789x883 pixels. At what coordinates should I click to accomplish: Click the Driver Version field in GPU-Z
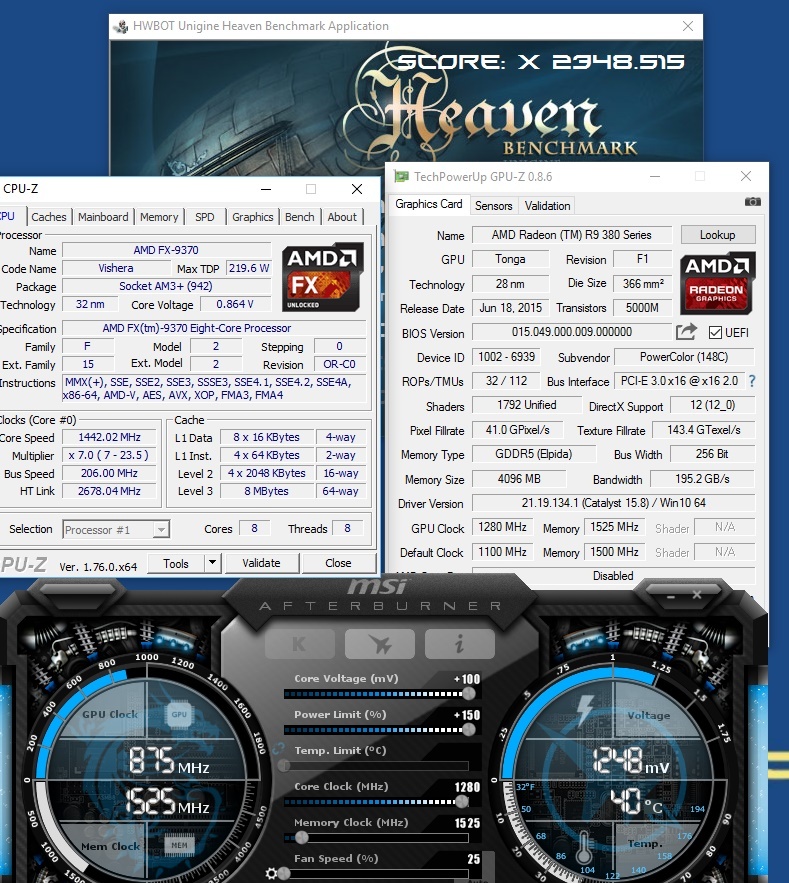point(613,503)
